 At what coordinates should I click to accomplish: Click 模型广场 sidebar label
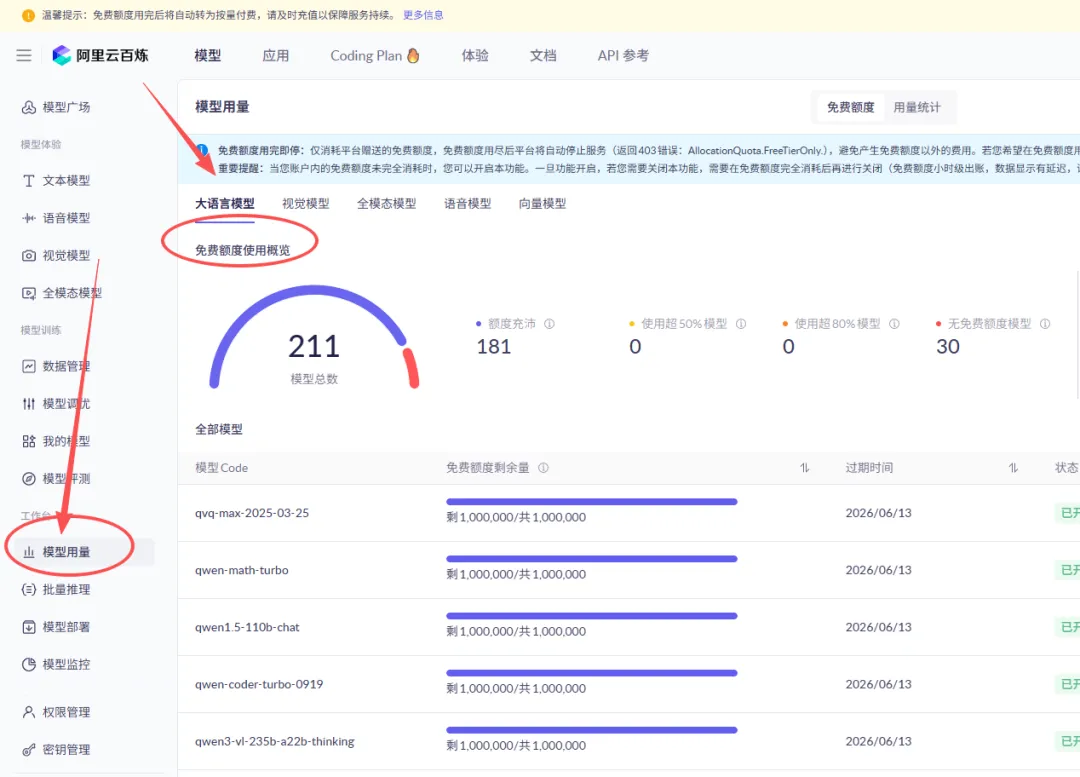coord(66,107)
